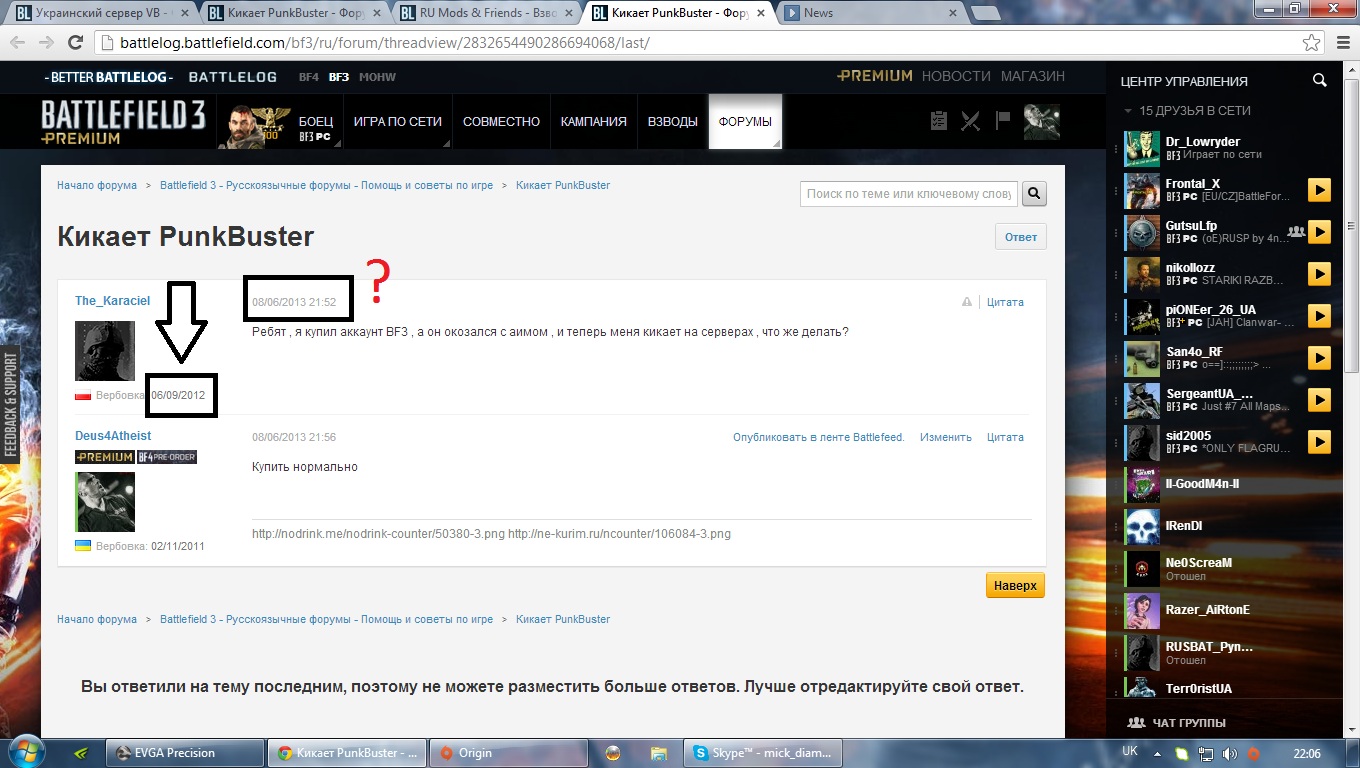Open the ФОРУМЫ tab

745,121
